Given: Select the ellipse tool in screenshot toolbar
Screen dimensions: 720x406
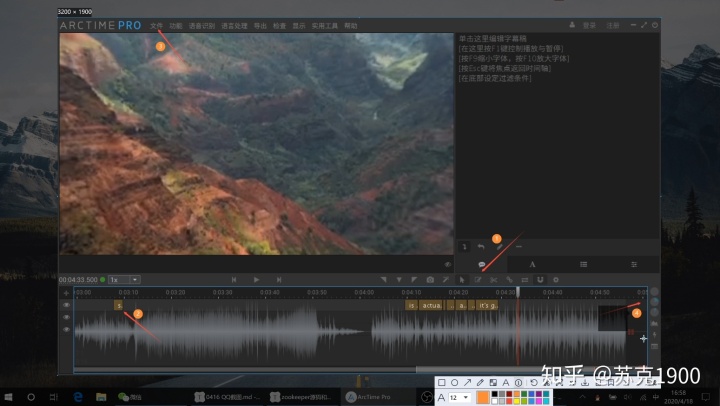Looking at the screenshot, I should pos(455,382).
